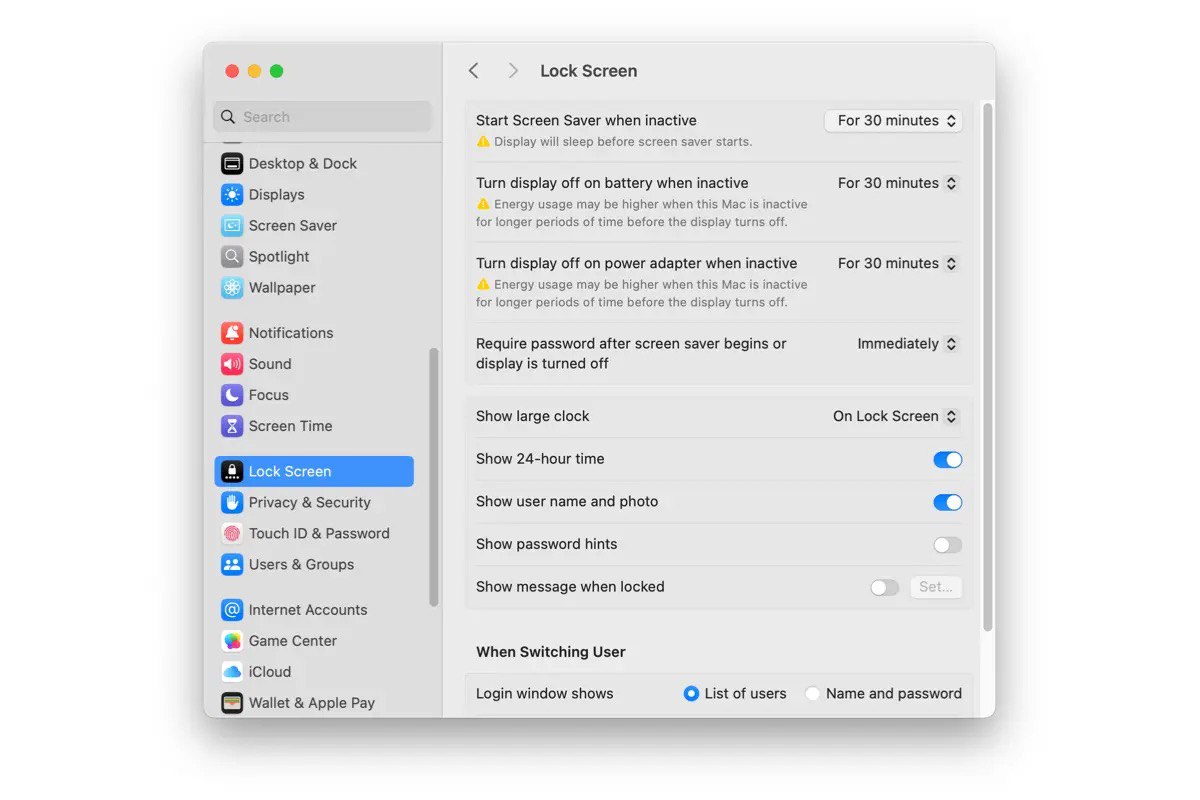Click the Displays sun icon
Viewport: 1200px width, 800px height.
click(232, 195)
